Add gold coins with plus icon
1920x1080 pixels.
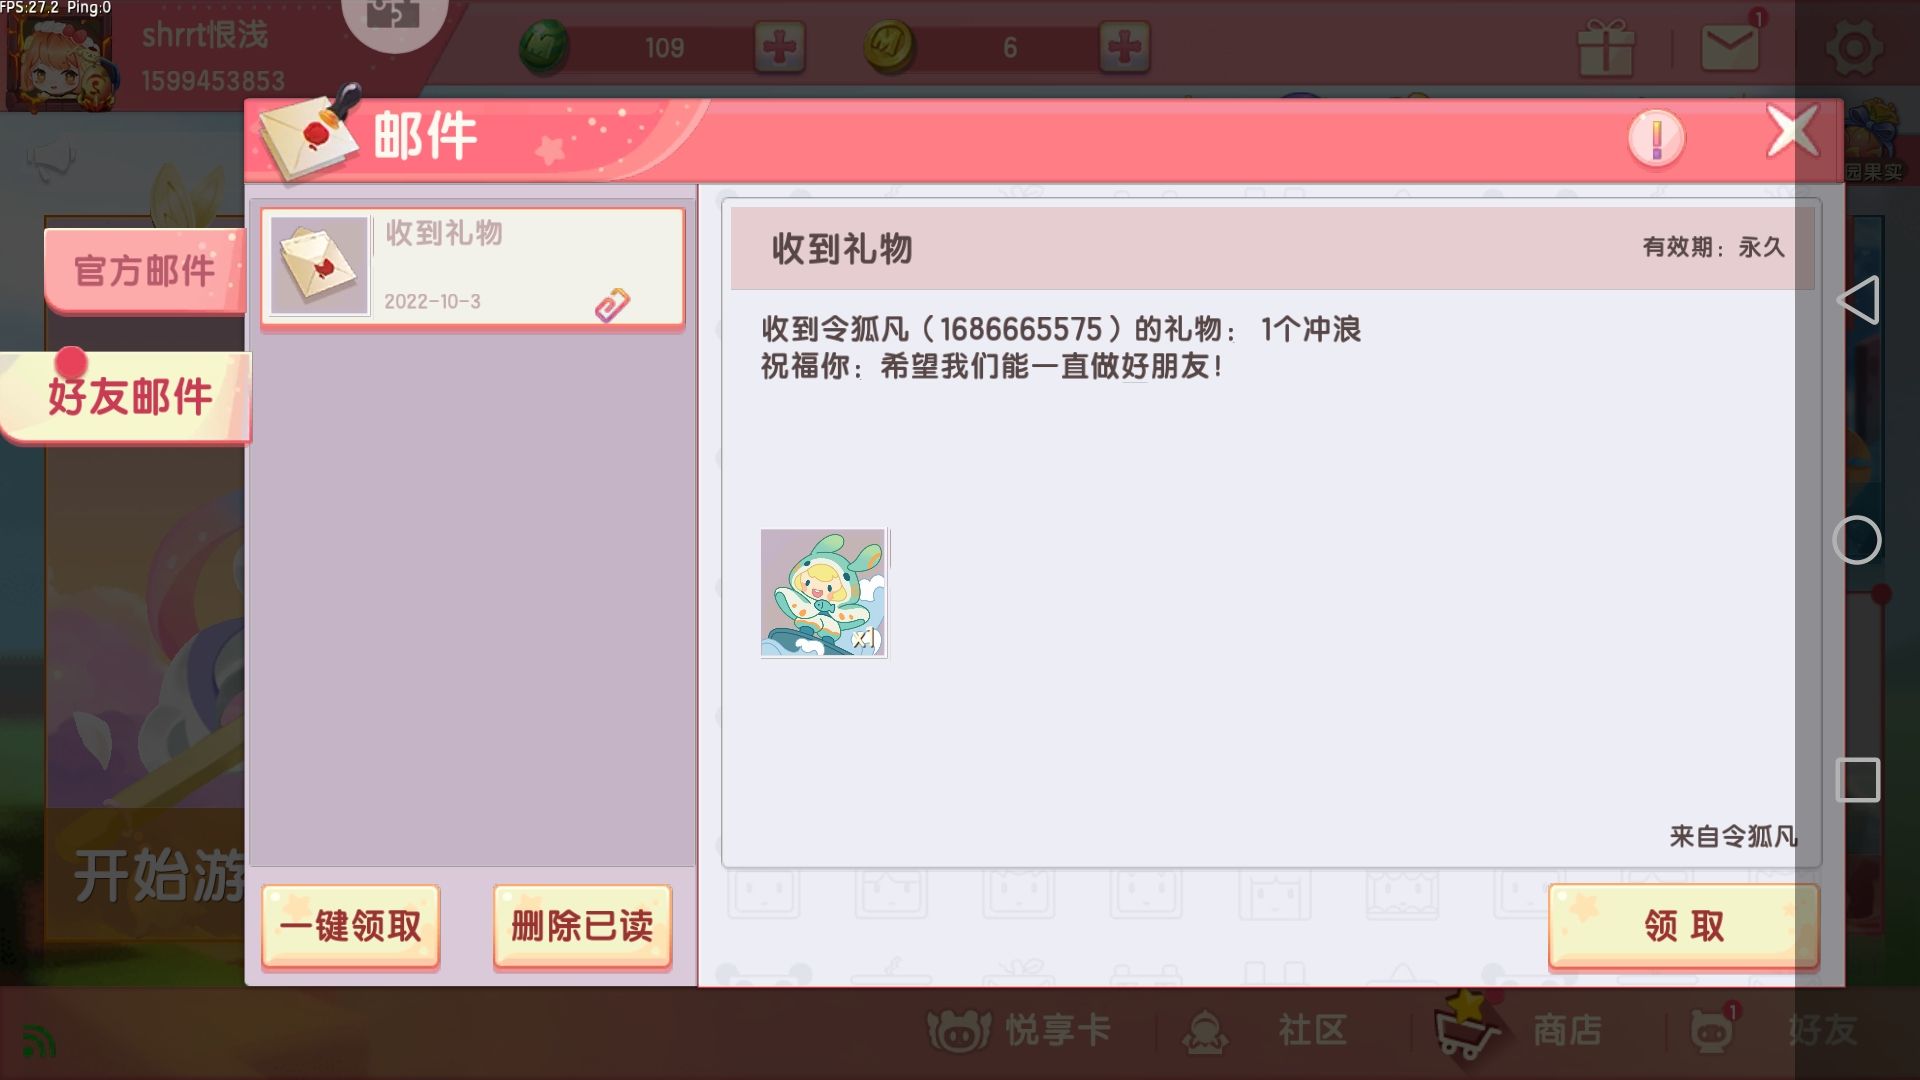coord(1124,47)
